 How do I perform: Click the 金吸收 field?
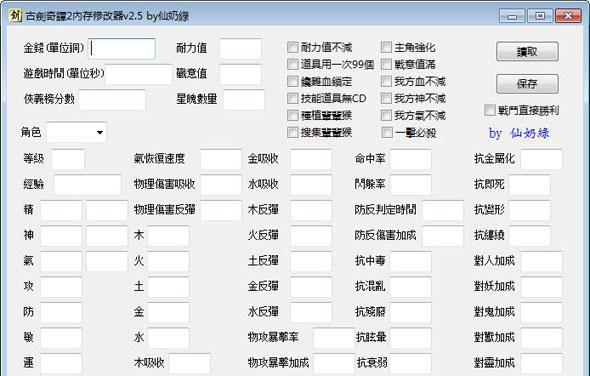click(x=311, y=159)
